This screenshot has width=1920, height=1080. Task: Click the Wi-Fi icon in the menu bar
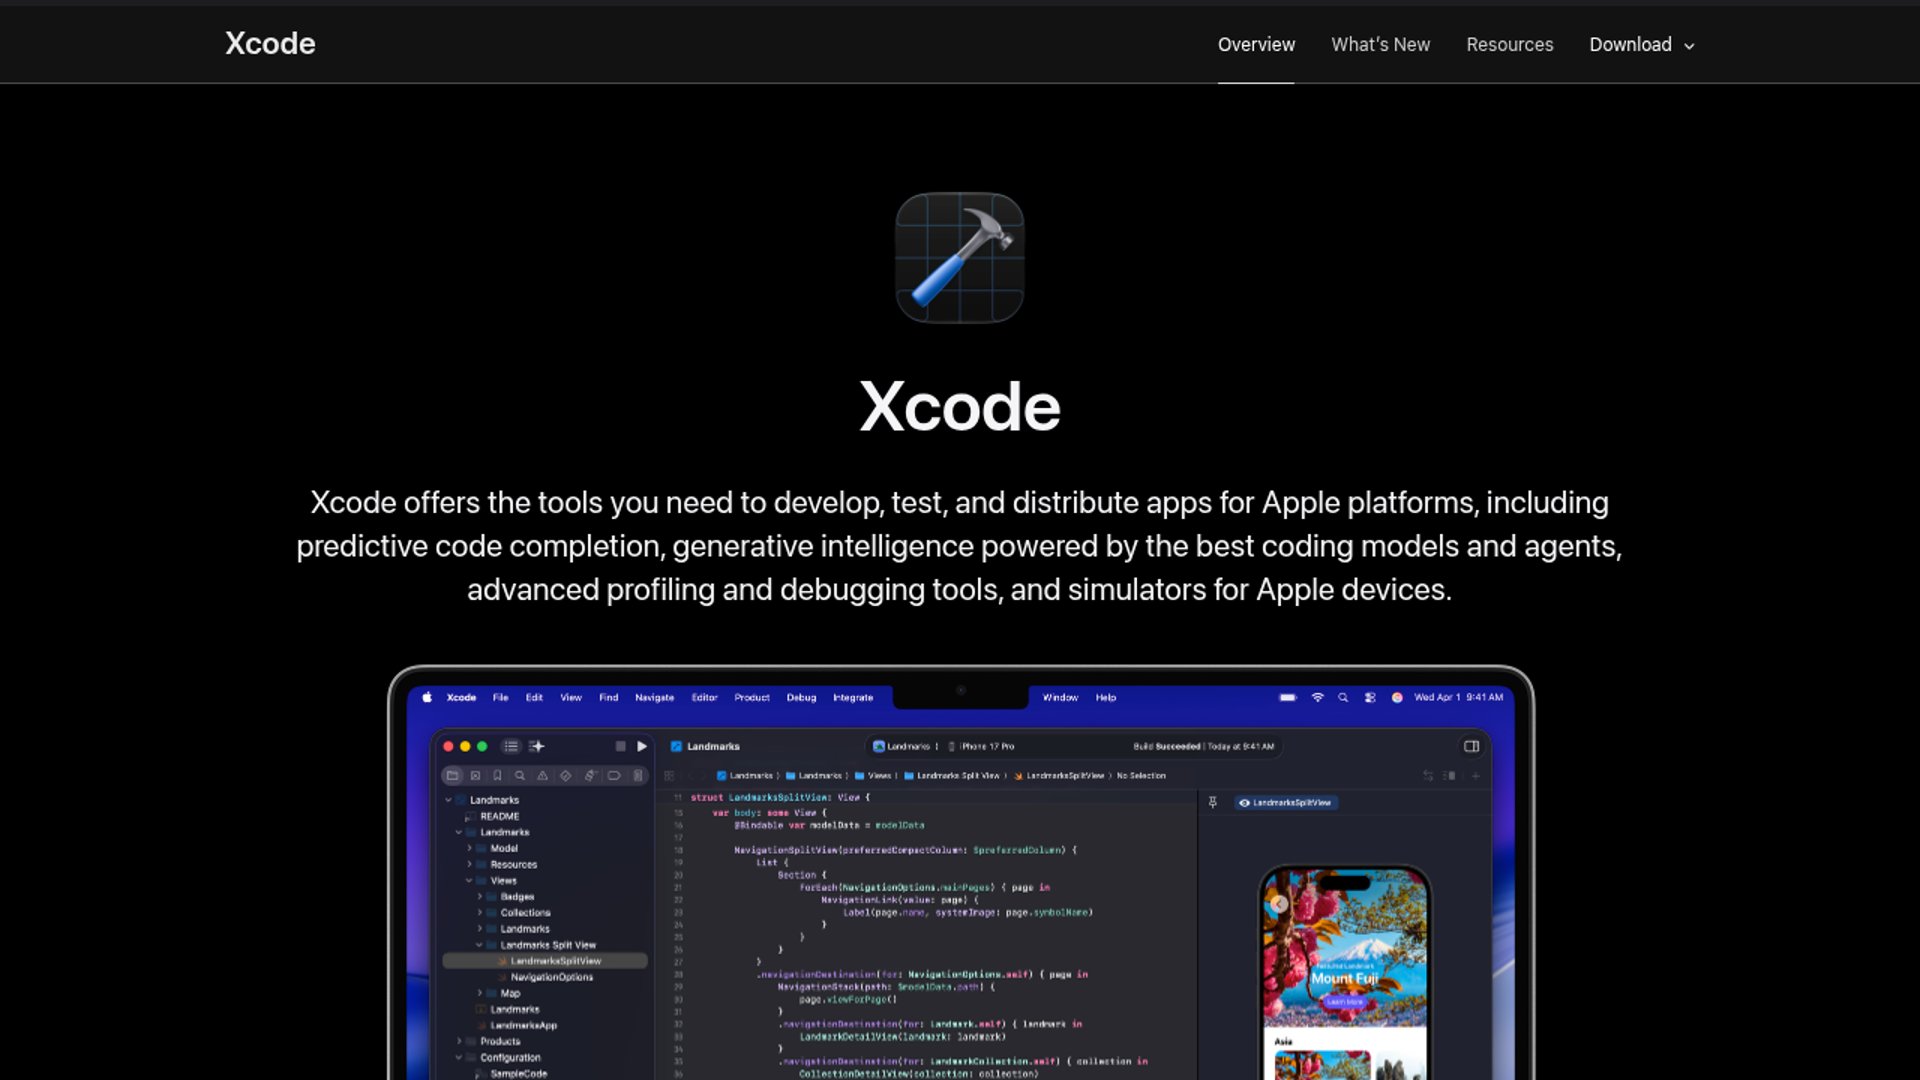click(1318, 697)
